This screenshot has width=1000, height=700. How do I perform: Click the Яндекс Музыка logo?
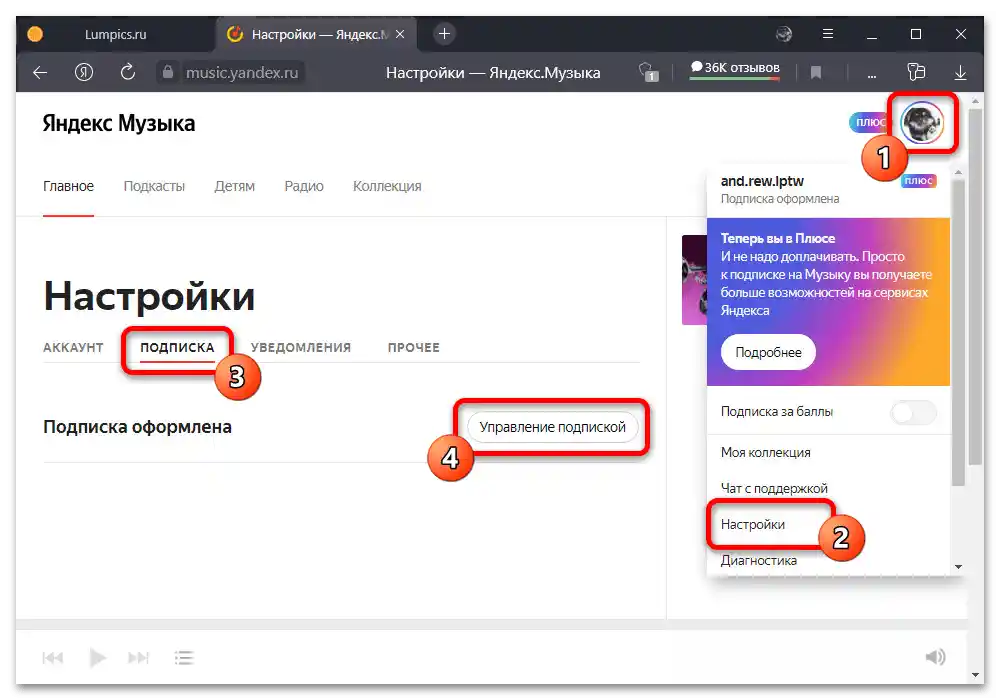coord(119,123)
